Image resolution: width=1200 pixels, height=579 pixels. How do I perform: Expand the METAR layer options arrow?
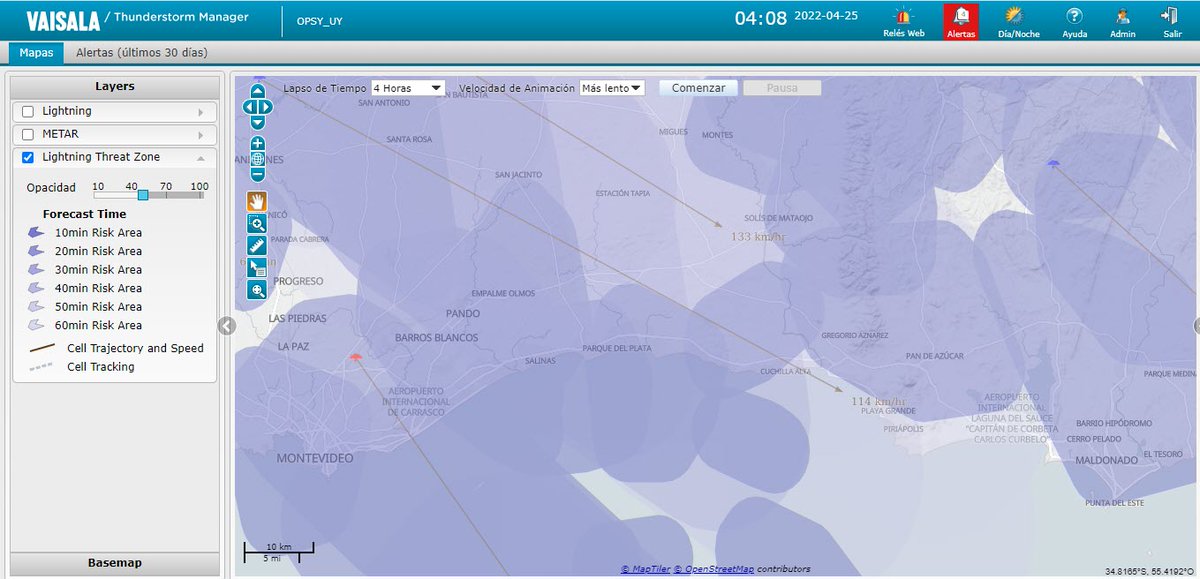200,134
